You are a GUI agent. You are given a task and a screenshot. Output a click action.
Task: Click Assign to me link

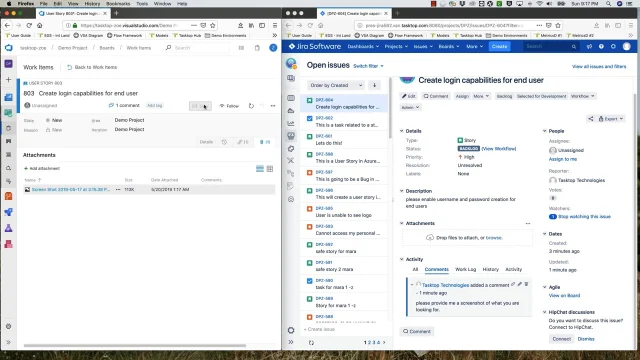pyautogui.click(x=563, y=159)
